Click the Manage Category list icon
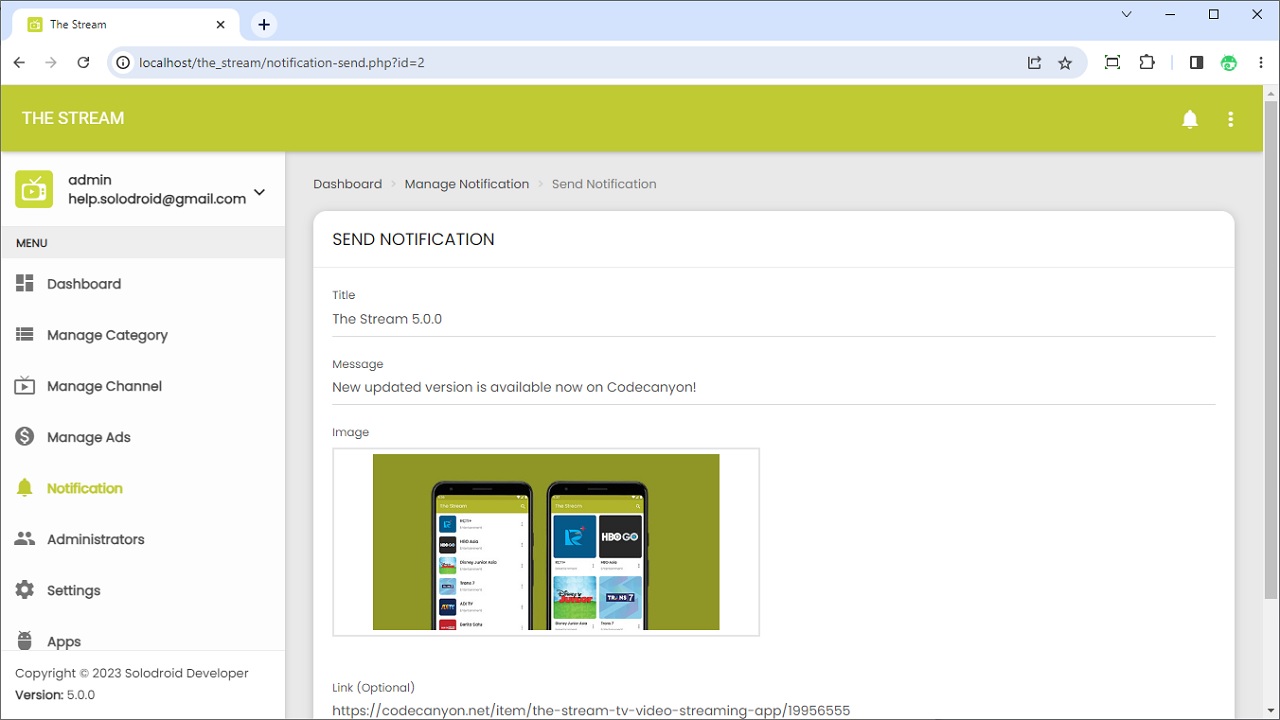 (x=25, y=335)
